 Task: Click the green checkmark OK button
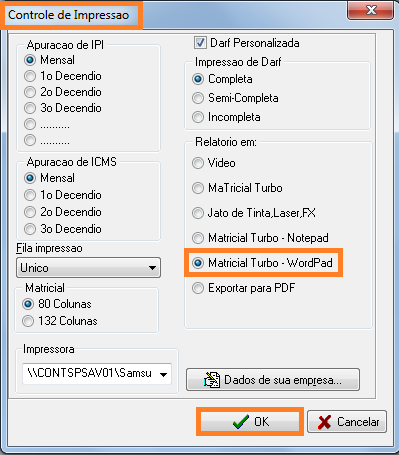[250, 422]
